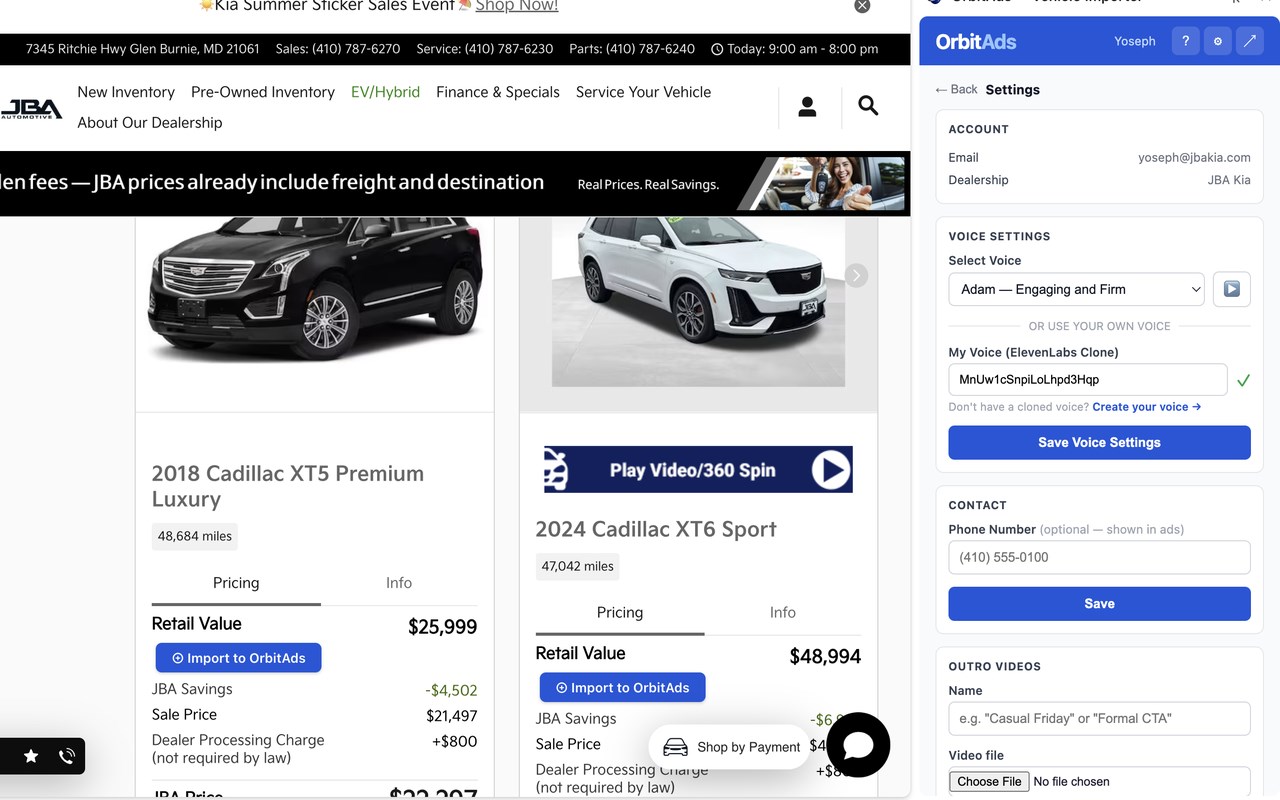Click the Real Prices. Real Savings. banner
Screen dimensions: 1280x800
[x=648, y=184]
